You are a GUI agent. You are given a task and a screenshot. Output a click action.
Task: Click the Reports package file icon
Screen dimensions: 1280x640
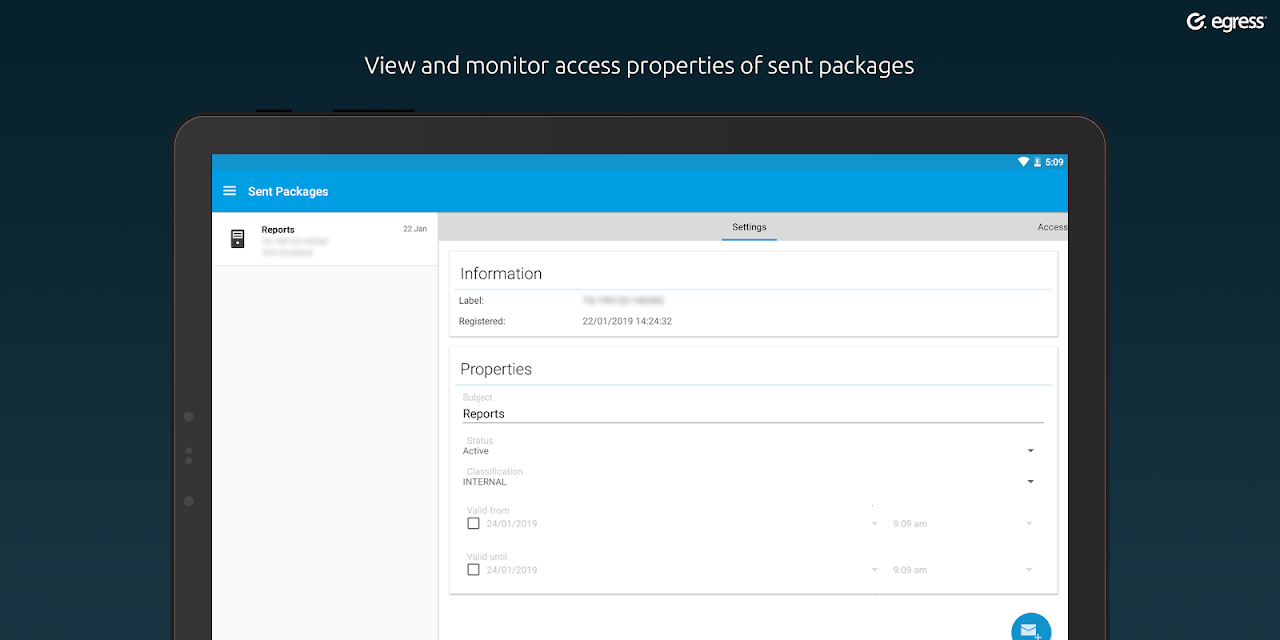[237, 239]
